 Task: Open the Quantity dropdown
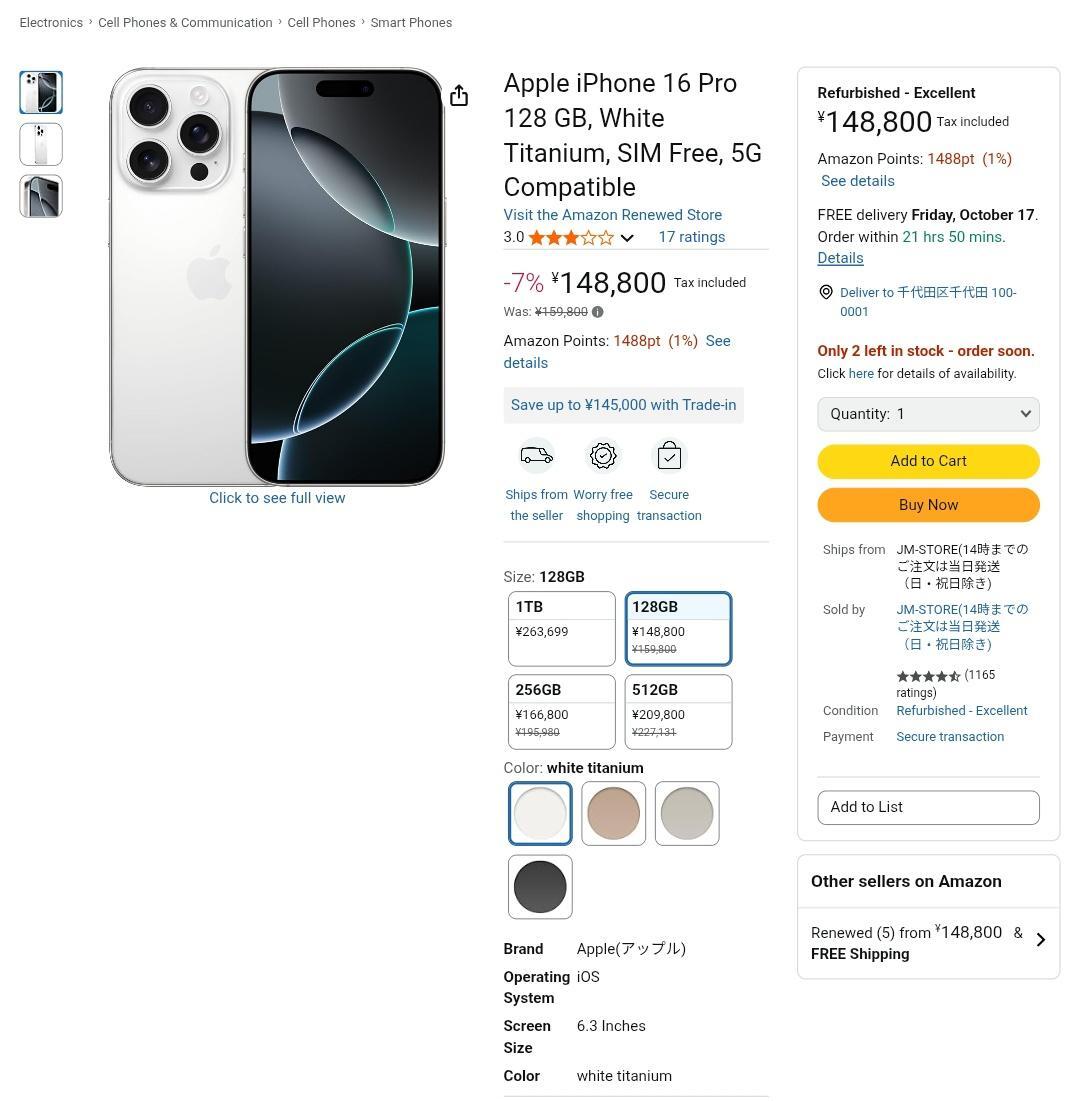(x=928, y=414)
